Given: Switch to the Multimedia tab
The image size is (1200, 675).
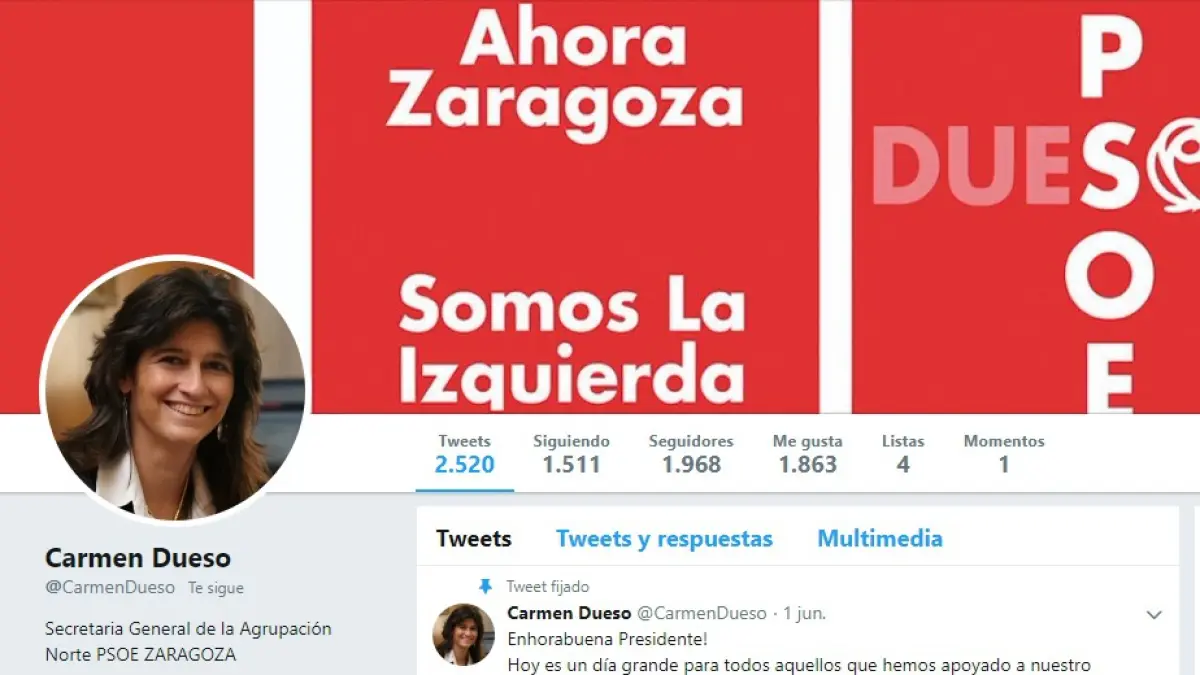Looking at the screenshot, I should (880, 539).
